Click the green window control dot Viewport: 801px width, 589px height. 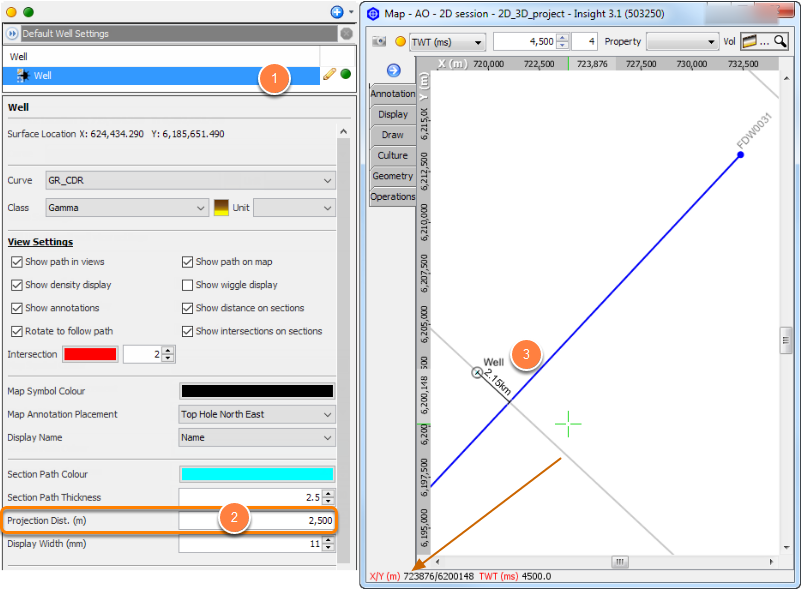[x=29, y=12]
